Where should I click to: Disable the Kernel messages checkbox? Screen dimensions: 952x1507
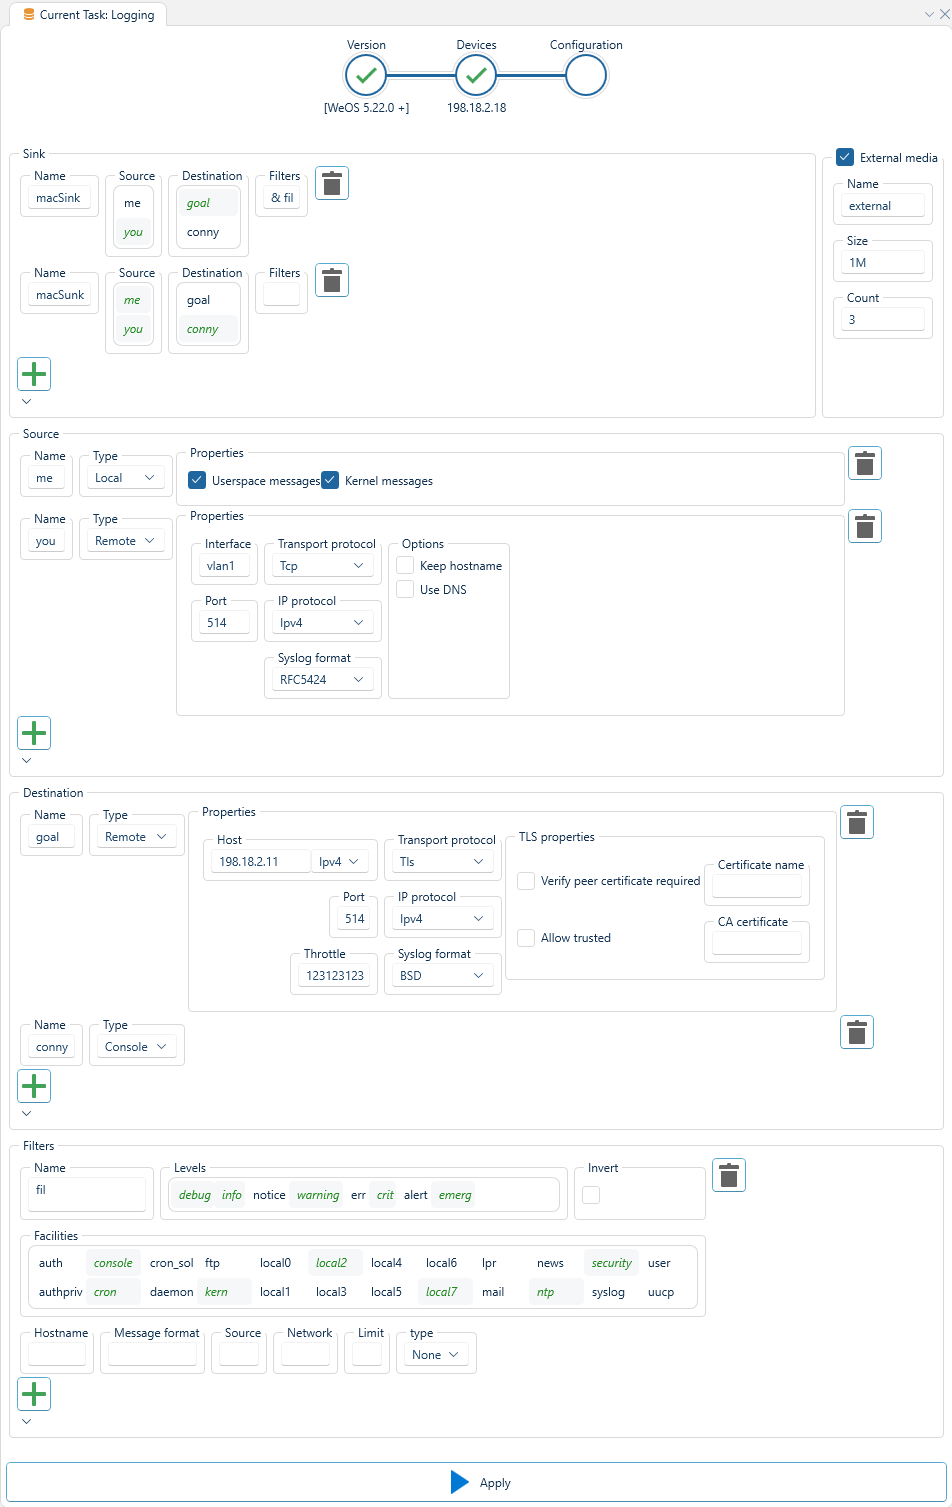tap(330, 480)
